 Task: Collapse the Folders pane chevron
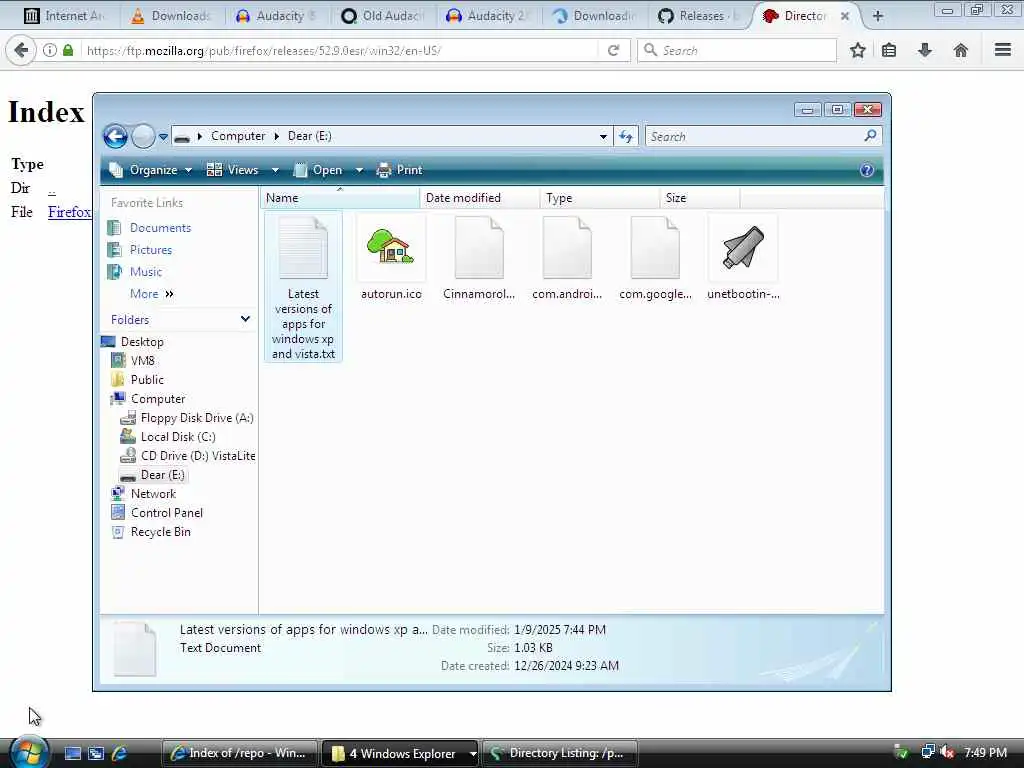pos(245,319)
